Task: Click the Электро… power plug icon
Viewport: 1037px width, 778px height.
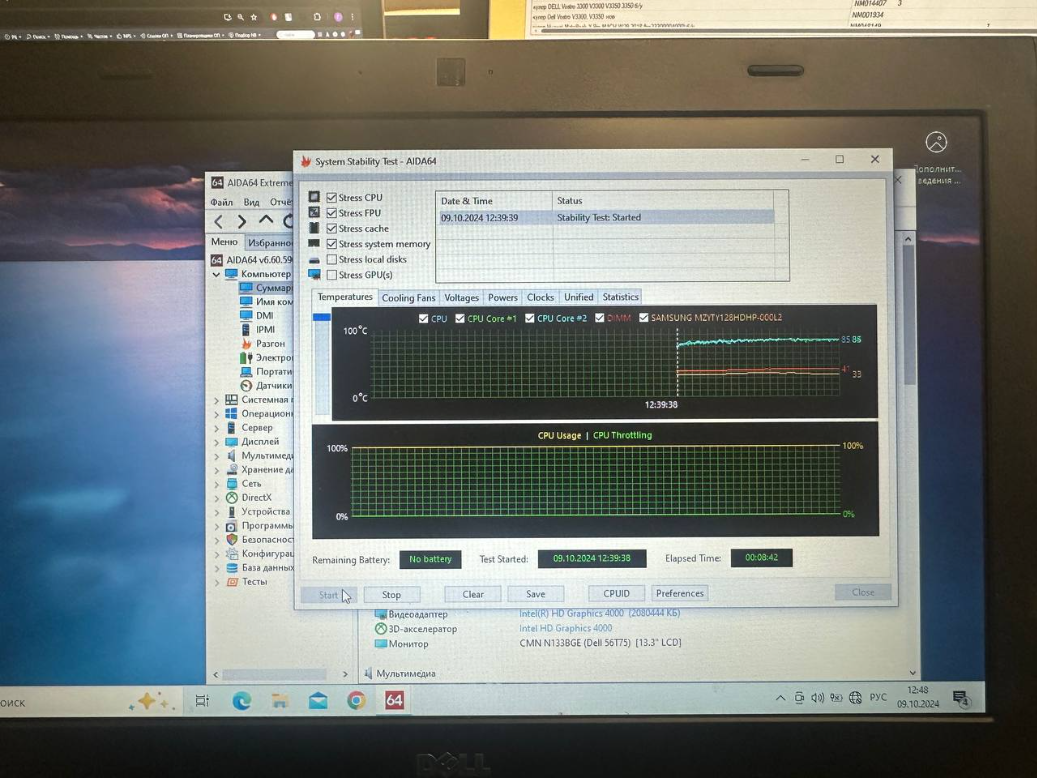Action: coord(246,357)
